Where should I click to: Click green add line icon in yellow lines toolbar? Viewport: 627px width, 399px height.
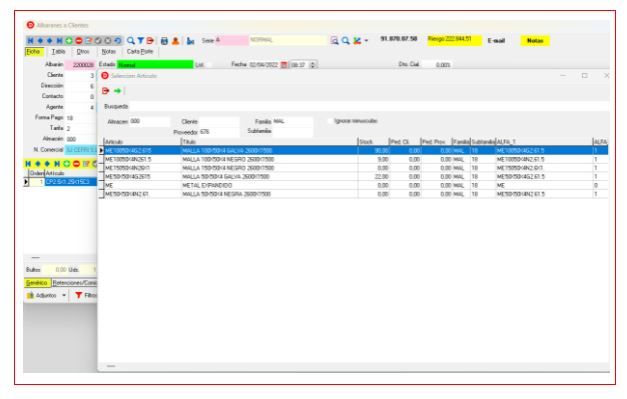coord(67,164)
